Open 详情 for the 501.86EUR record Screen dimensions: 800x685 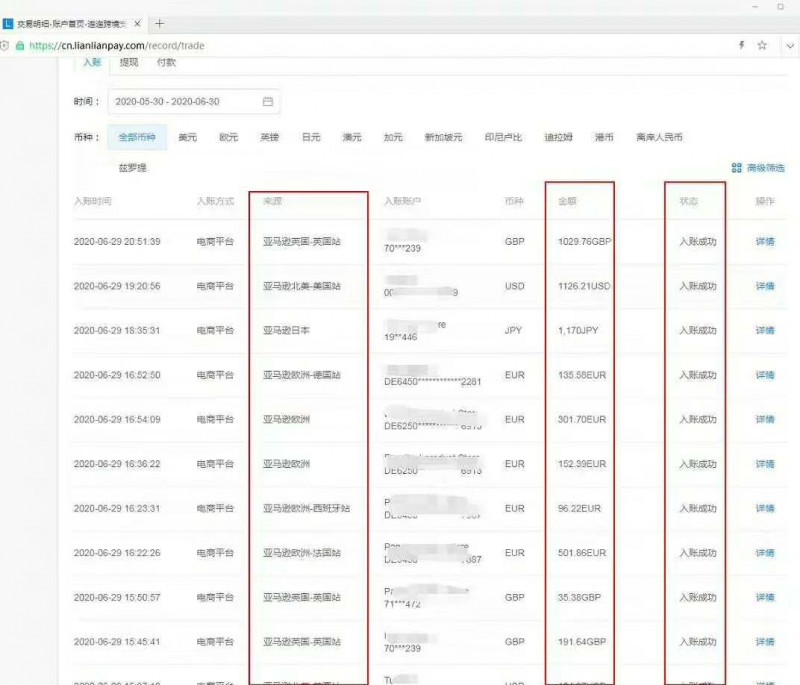[765, 553]
